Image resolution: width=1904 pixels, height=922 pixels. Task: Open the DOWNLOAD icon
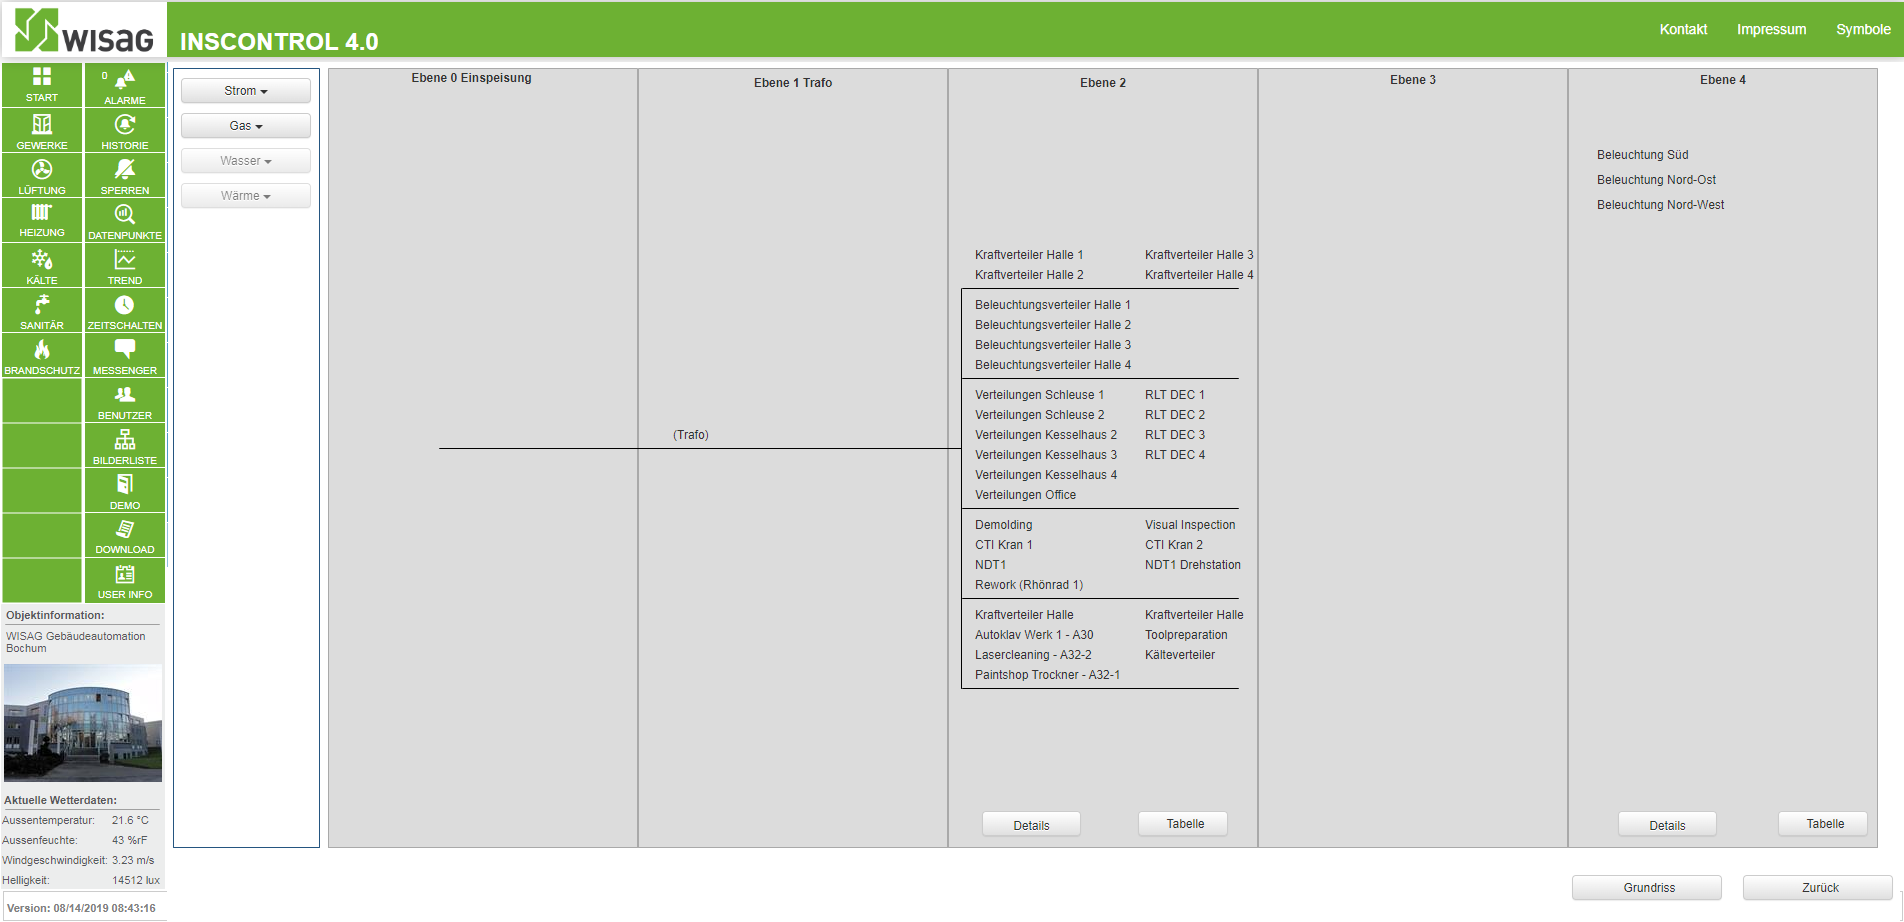coord(125,529)
